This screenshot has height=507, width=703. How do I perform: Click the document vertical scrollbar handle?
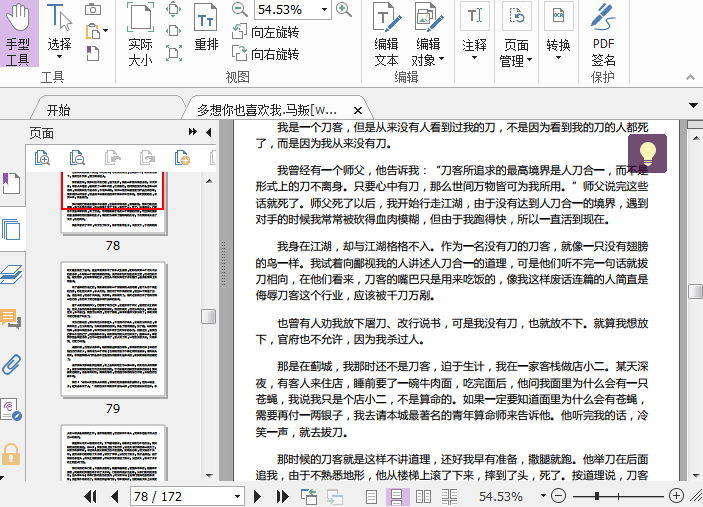coord(695,291)
